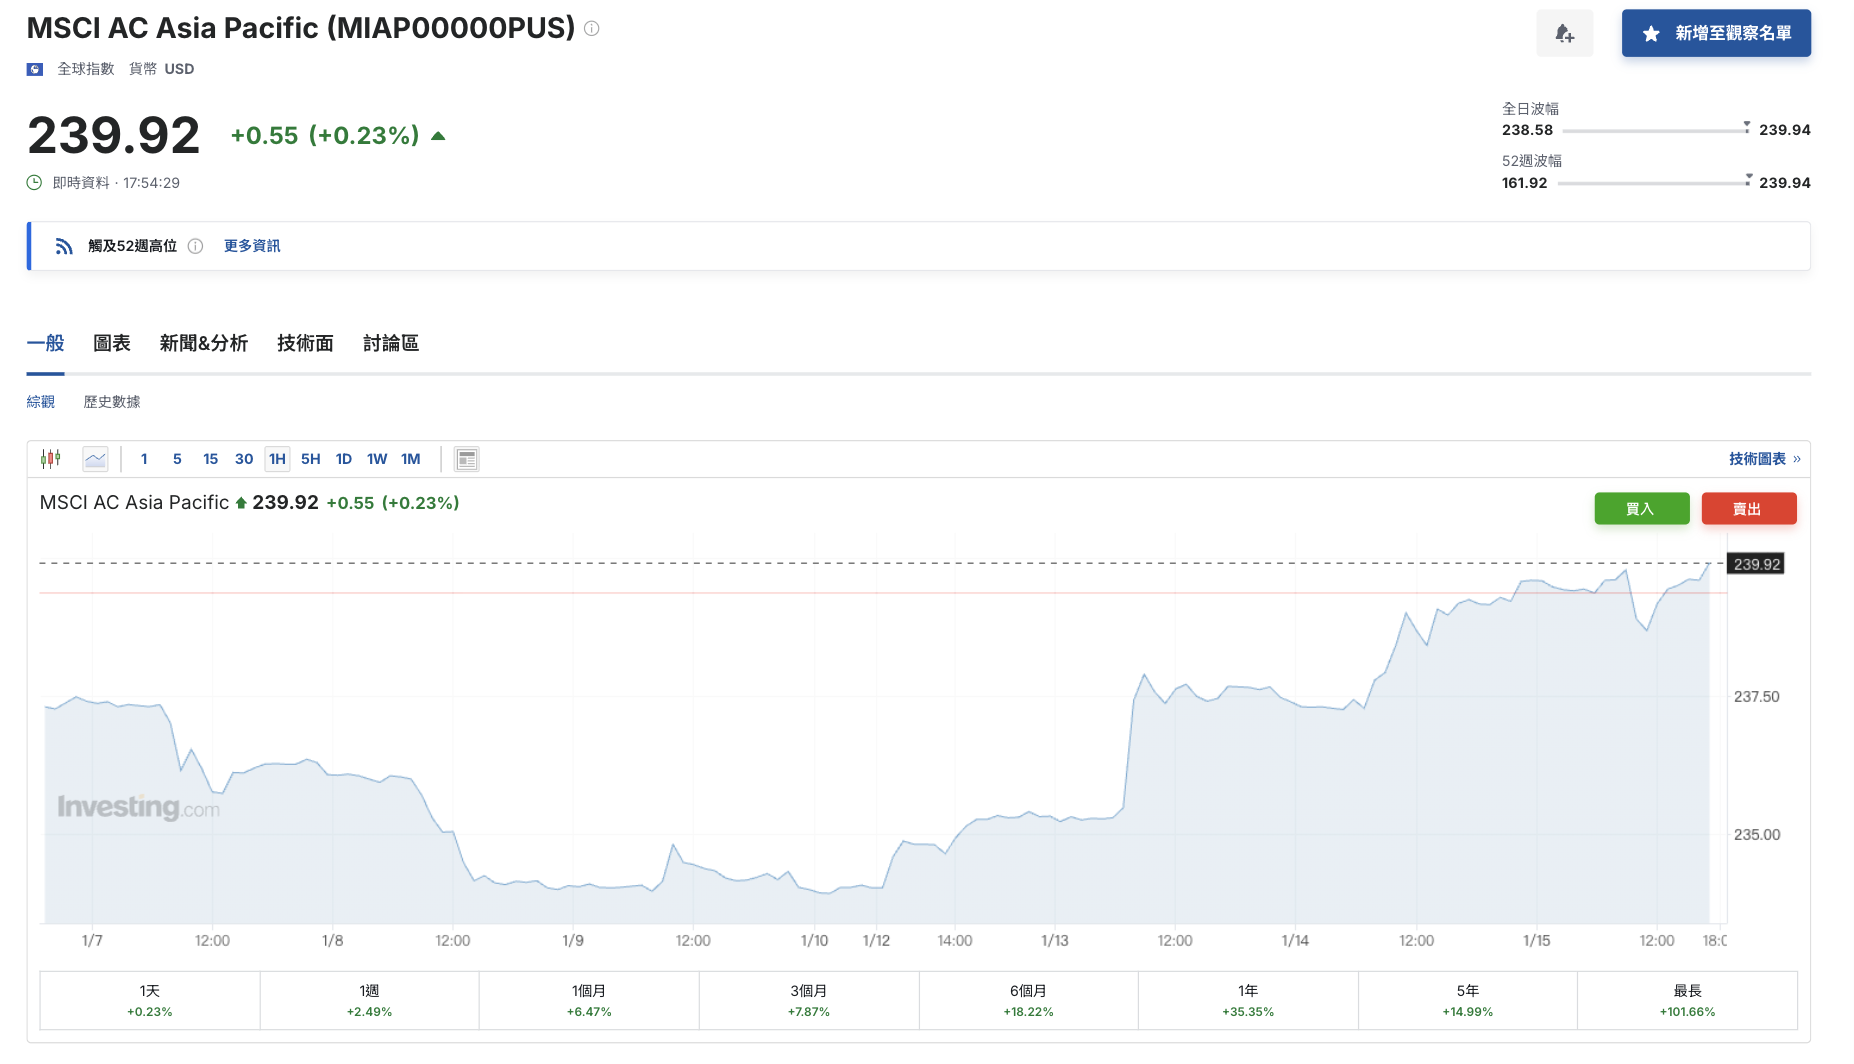This screenshot has width=1854, height=1064.
Task: Click the 52週波幅 range slider marker
Action: (1748, 179)
